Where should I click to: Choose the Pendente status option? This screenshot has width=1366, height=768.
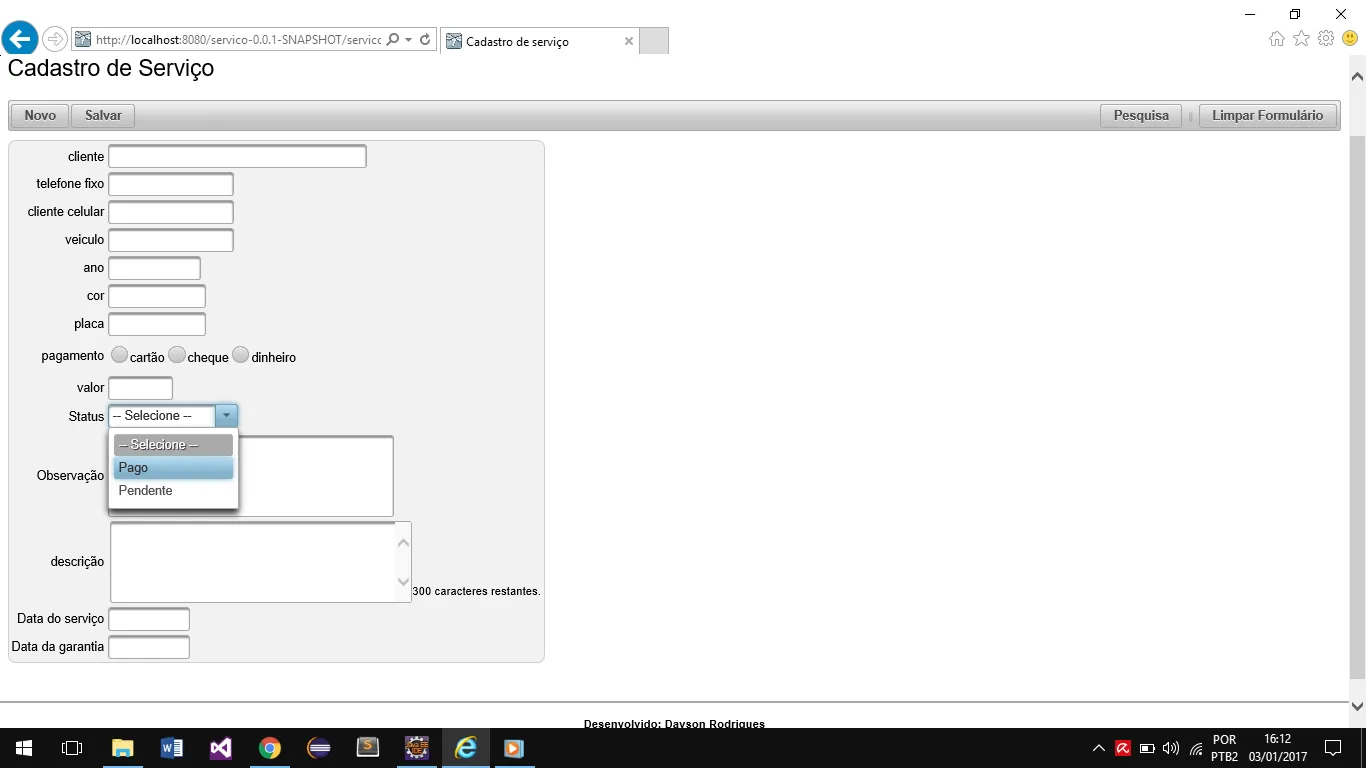[x=173, y=491]
